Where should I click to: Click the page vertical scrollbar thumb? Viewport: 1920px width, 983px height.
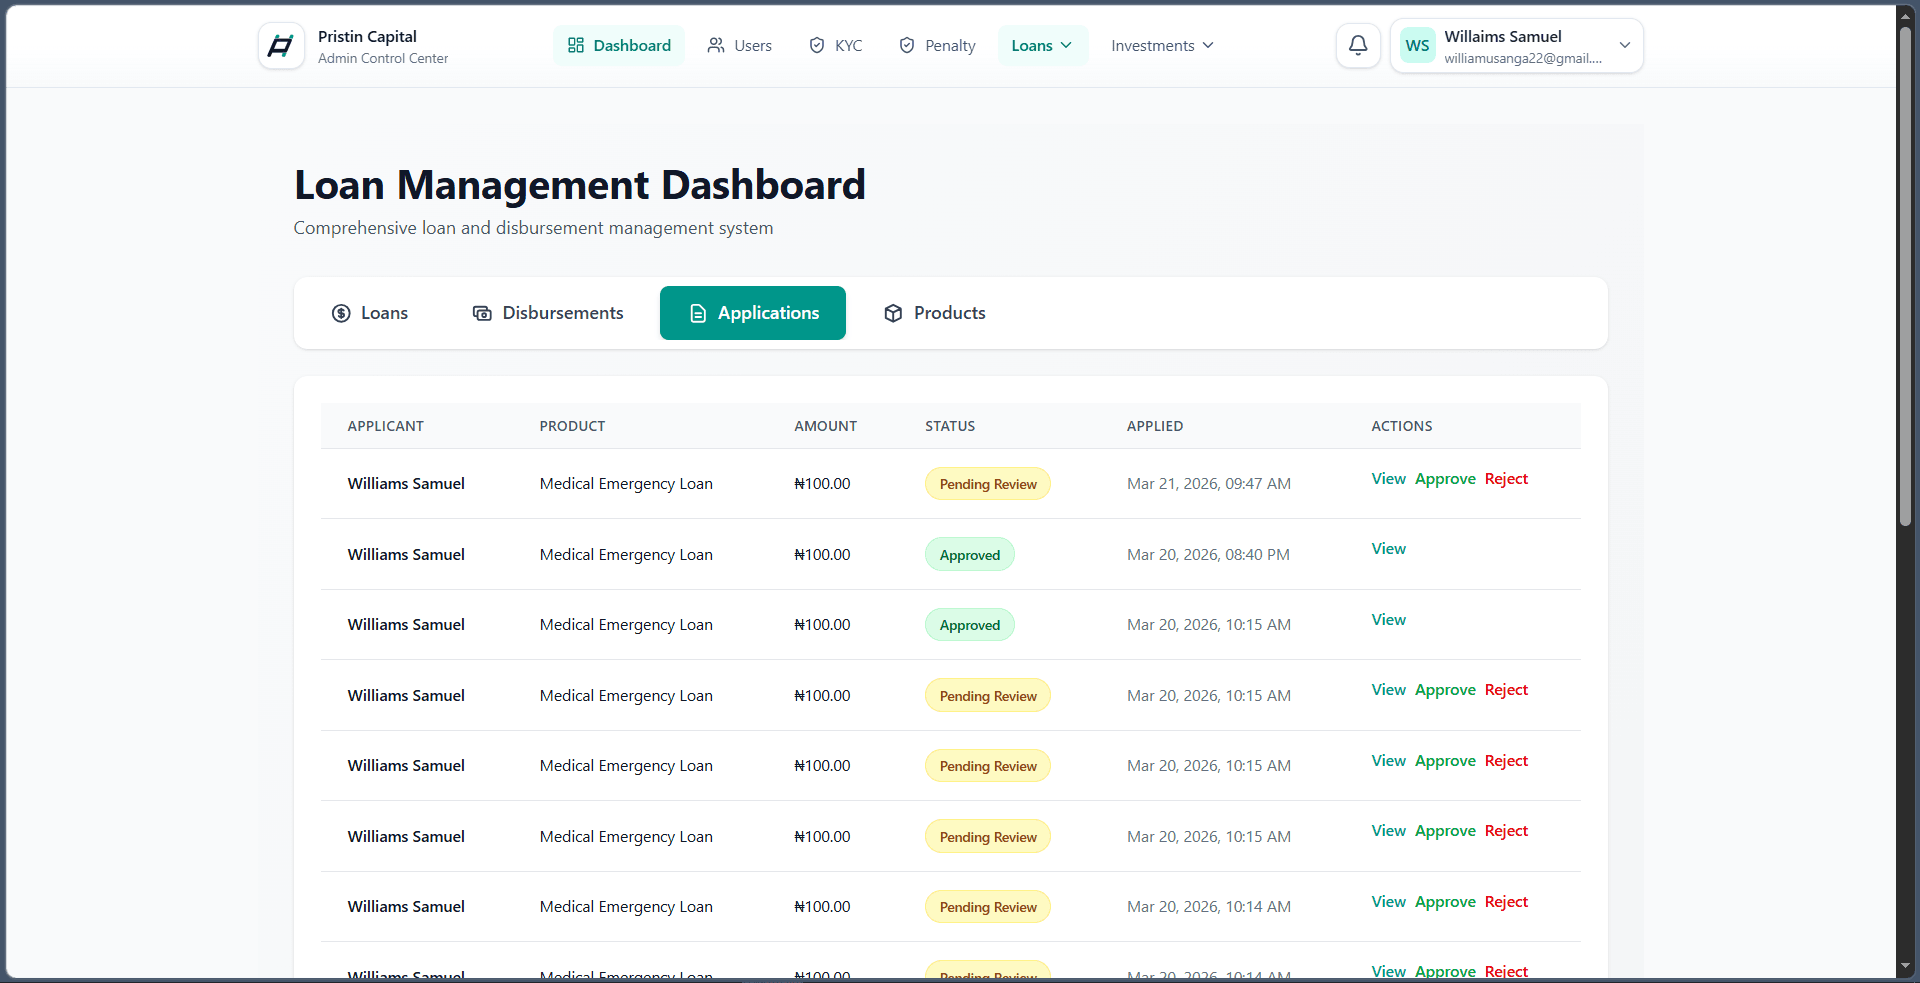click(1906, 275)
